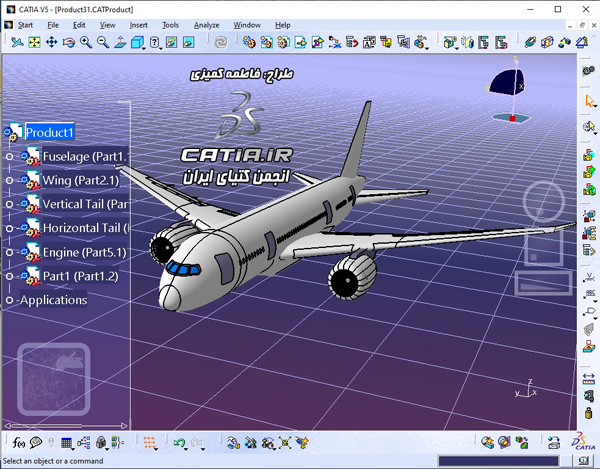Click the padlock icon in bottom toolbar

(101, 443)
